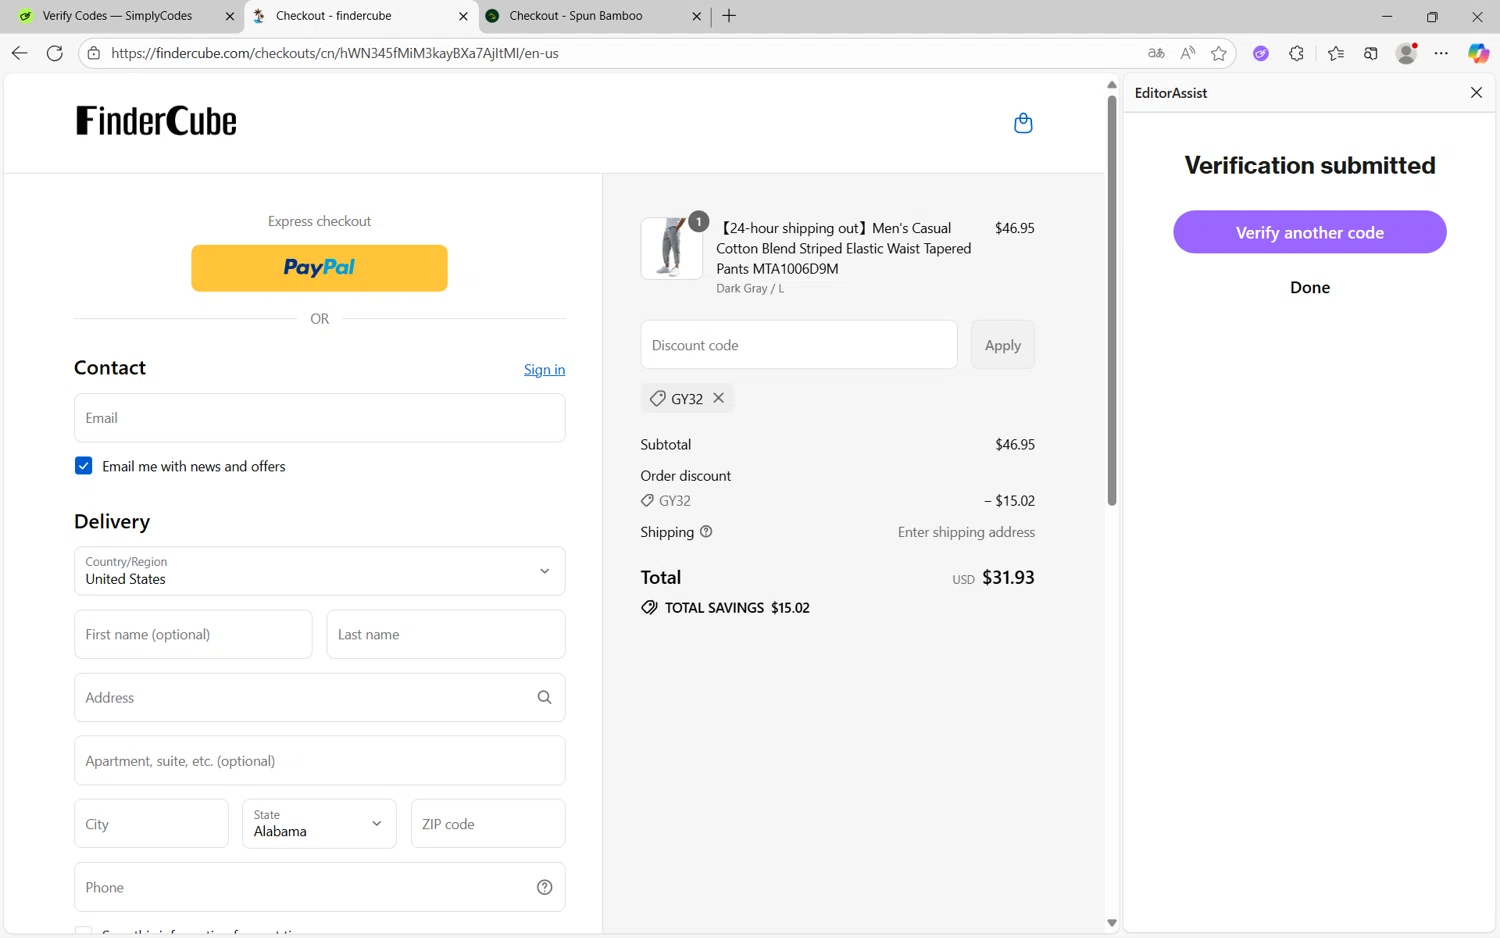Viewport: 1500px width, 938px height.
Task: Open the purple EditorAssist extension icon
Action: (1261, 53)
